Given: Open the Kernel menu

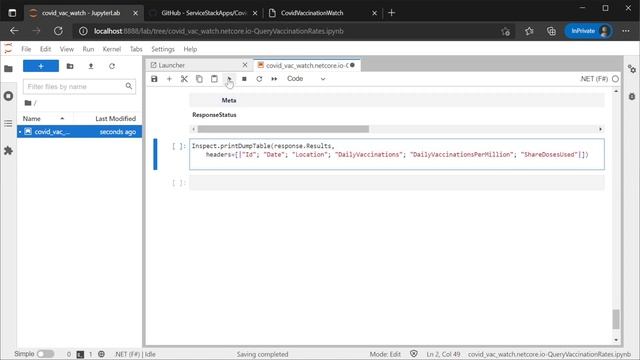Looking at the screenshot, I should pyautogui.click(x=111, y=49).
